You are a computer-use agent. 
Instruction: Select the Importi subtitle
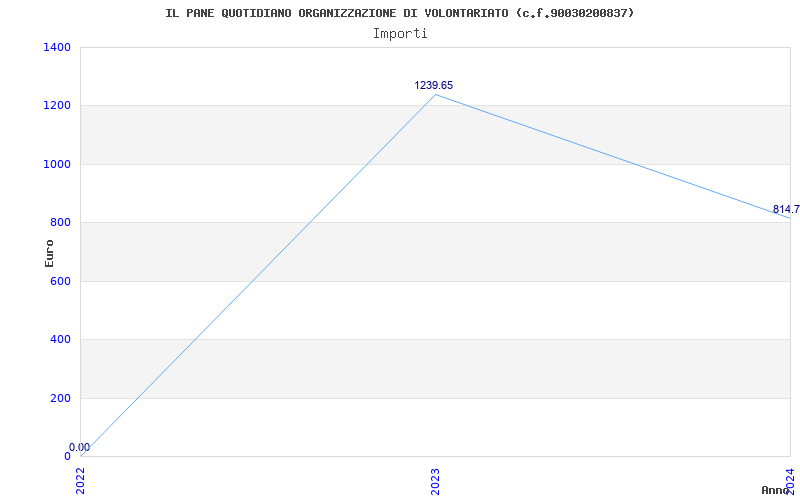[400, 34]
